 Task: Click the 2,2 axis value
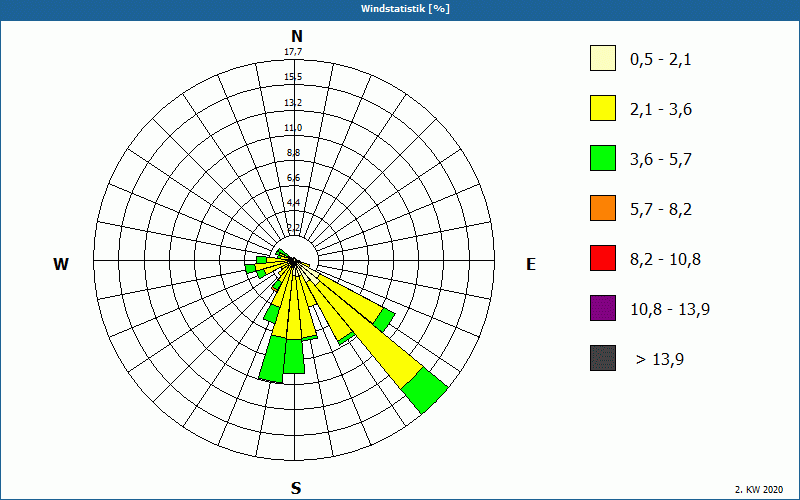coord(293,227)
